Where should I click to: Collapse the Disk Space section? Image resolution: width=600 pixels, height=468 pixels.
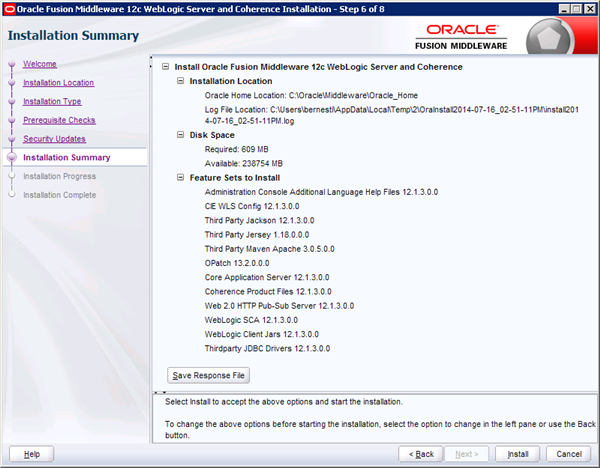tap(180, 135)
